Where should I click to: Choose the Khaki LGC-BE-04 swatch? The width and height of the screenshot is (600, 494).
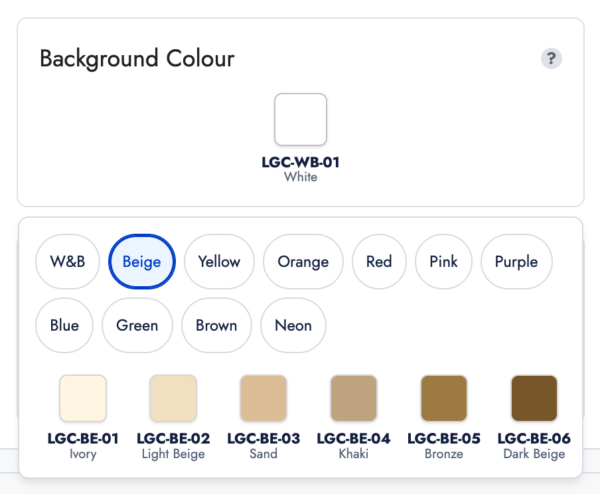click(354, 399)
